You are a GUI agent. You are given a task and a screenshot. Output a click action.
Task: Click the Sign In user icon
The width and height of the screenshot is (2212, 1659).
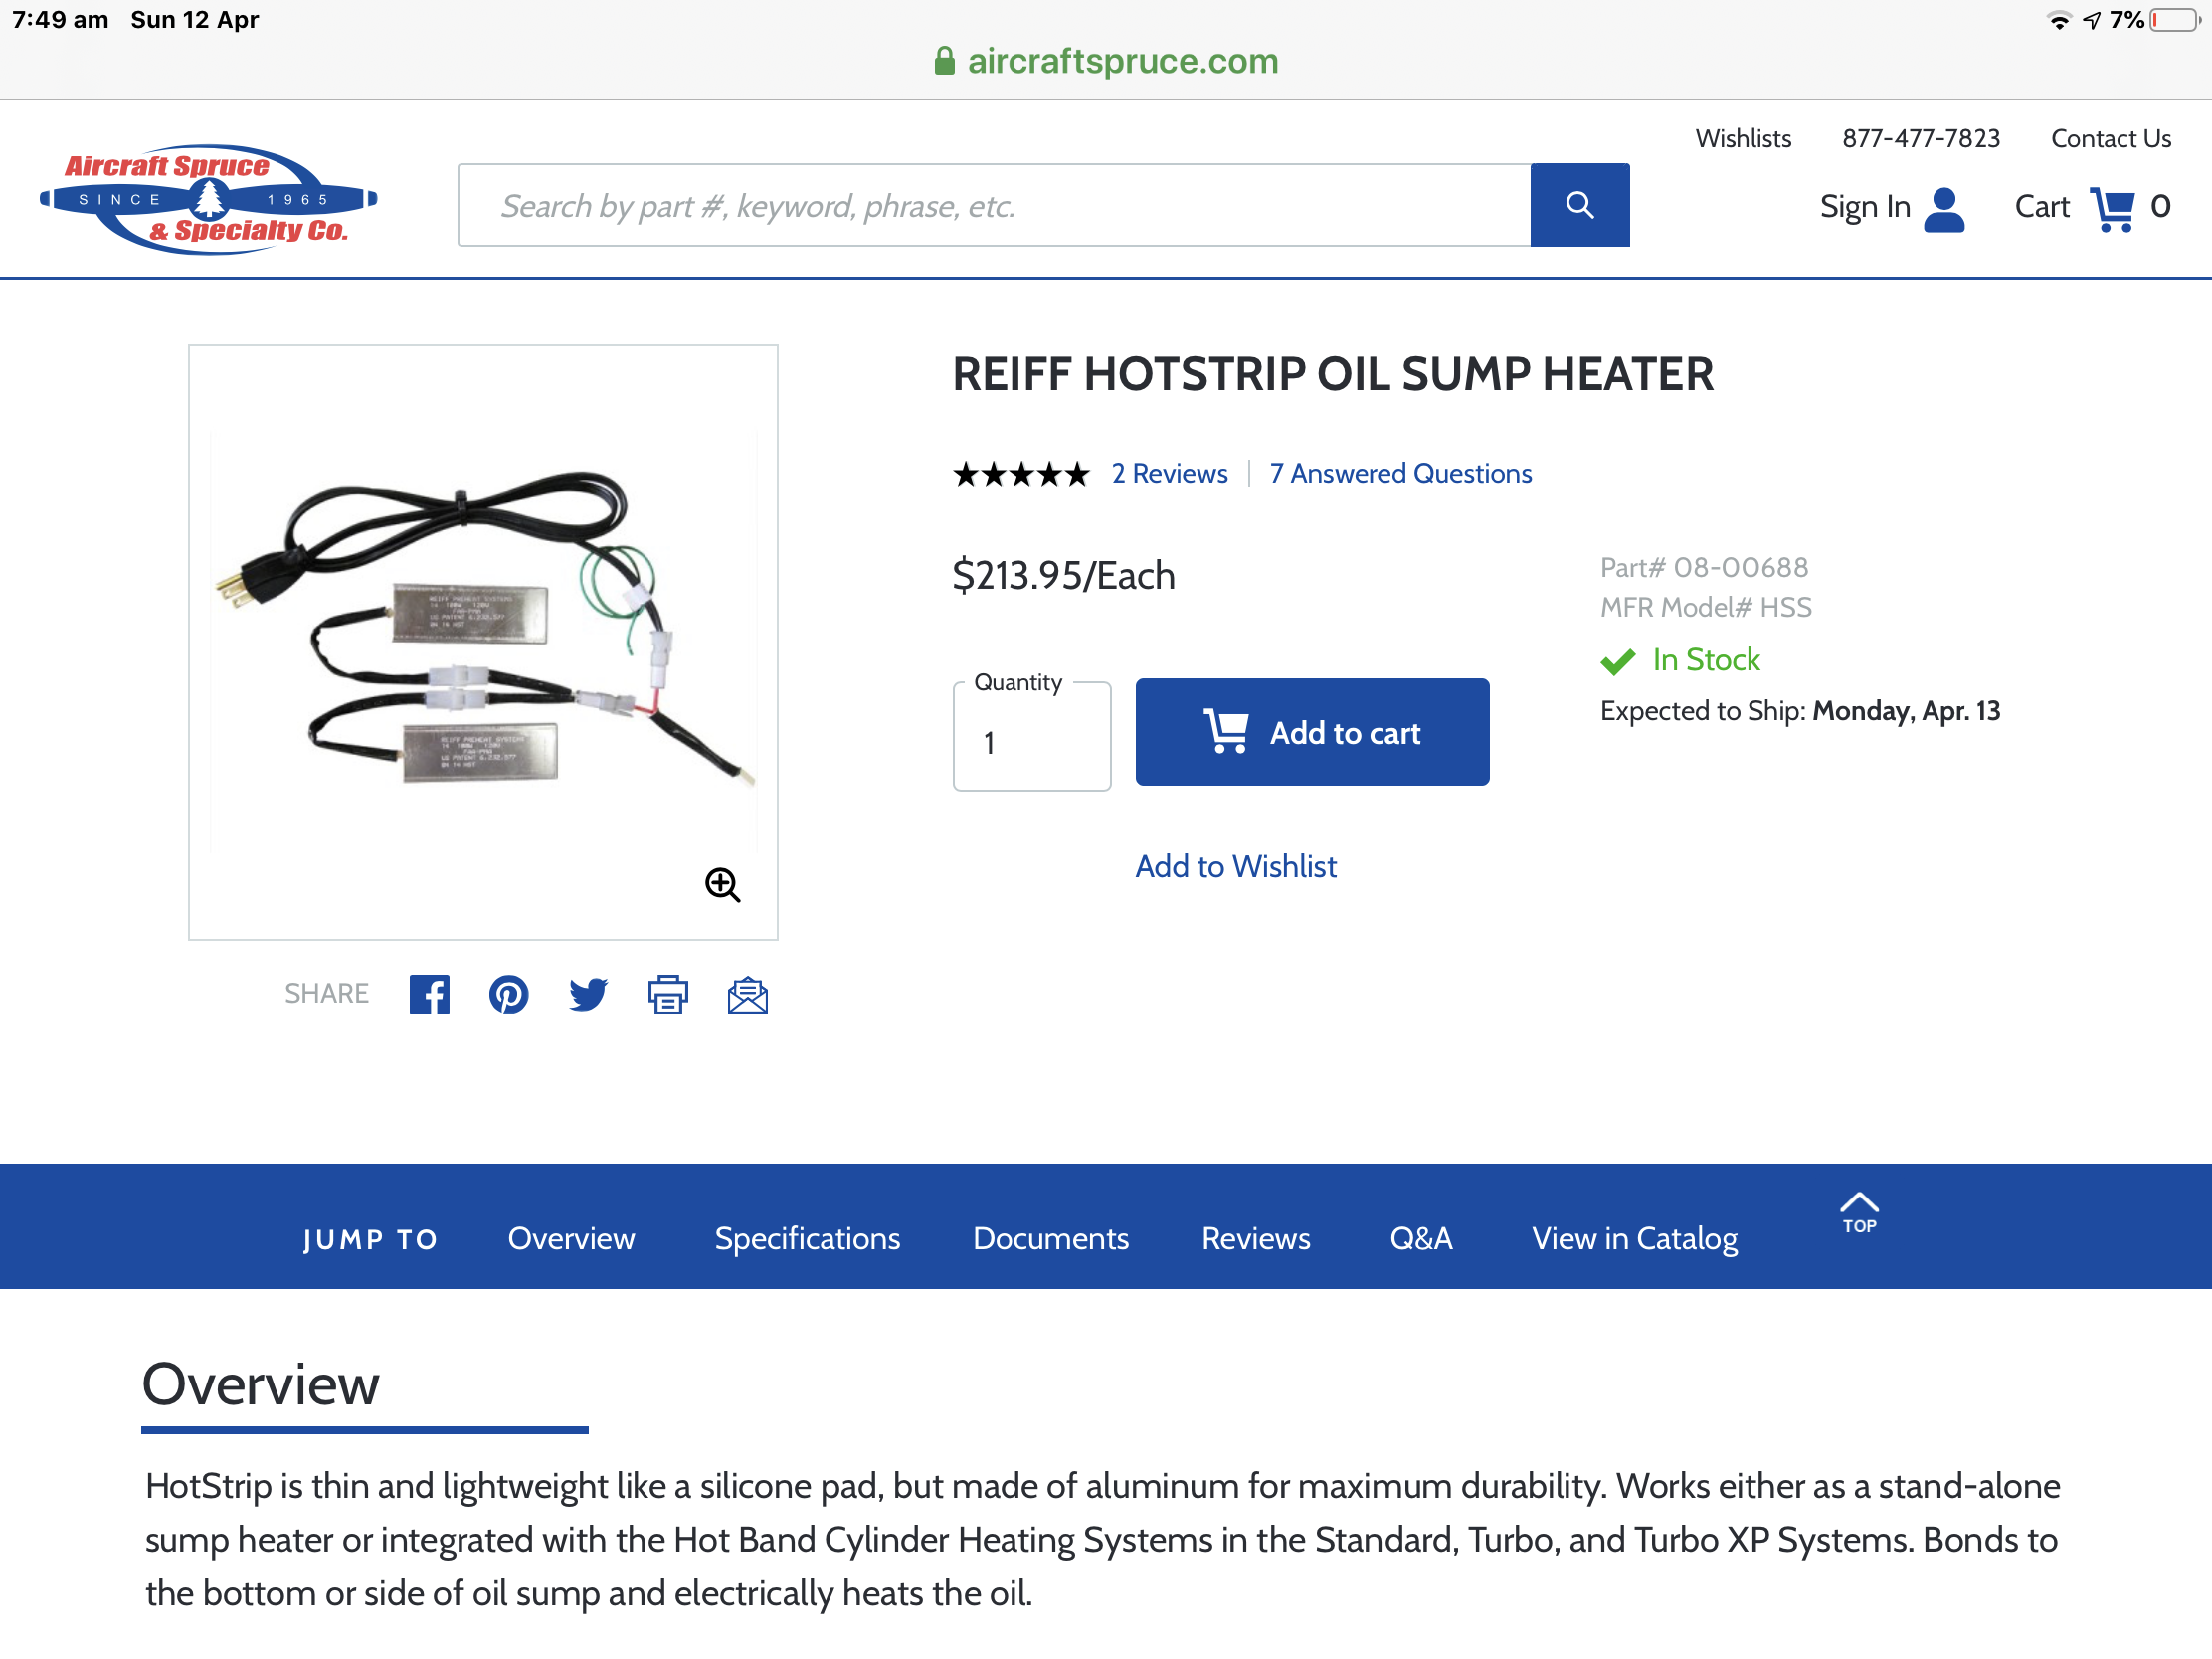tap(1944, 208)
